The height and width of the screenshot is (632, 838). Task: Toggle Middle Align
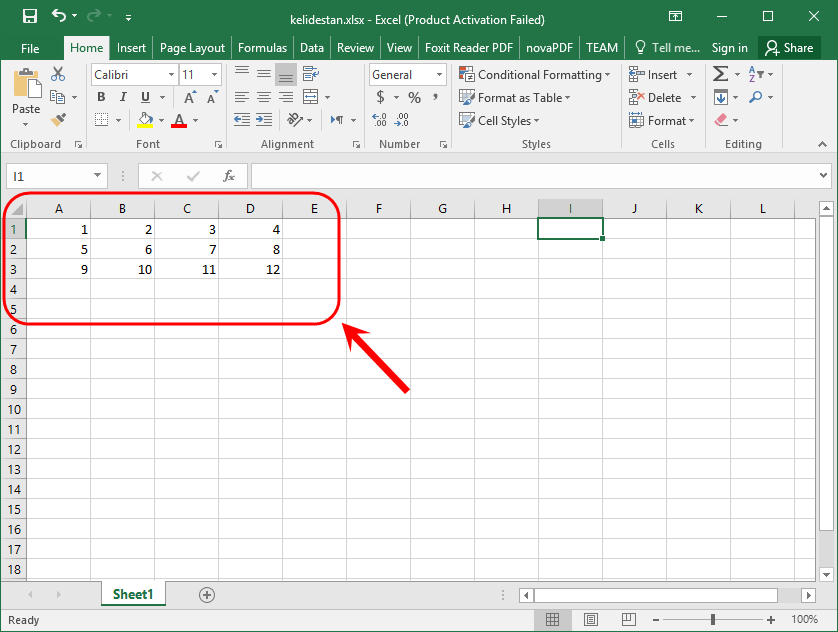(264, 74)
